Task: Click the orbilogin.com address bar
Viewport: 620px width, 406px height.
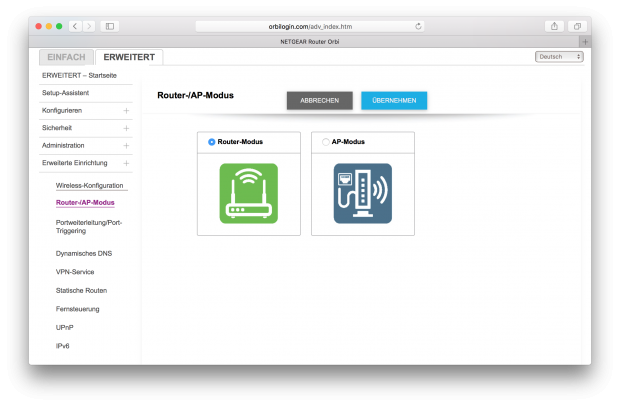Action: (x=310, y=26)
